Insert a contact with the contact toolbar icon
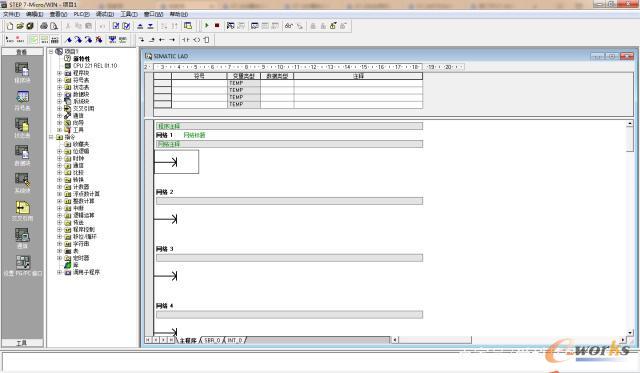 click(x=186, y=40)
